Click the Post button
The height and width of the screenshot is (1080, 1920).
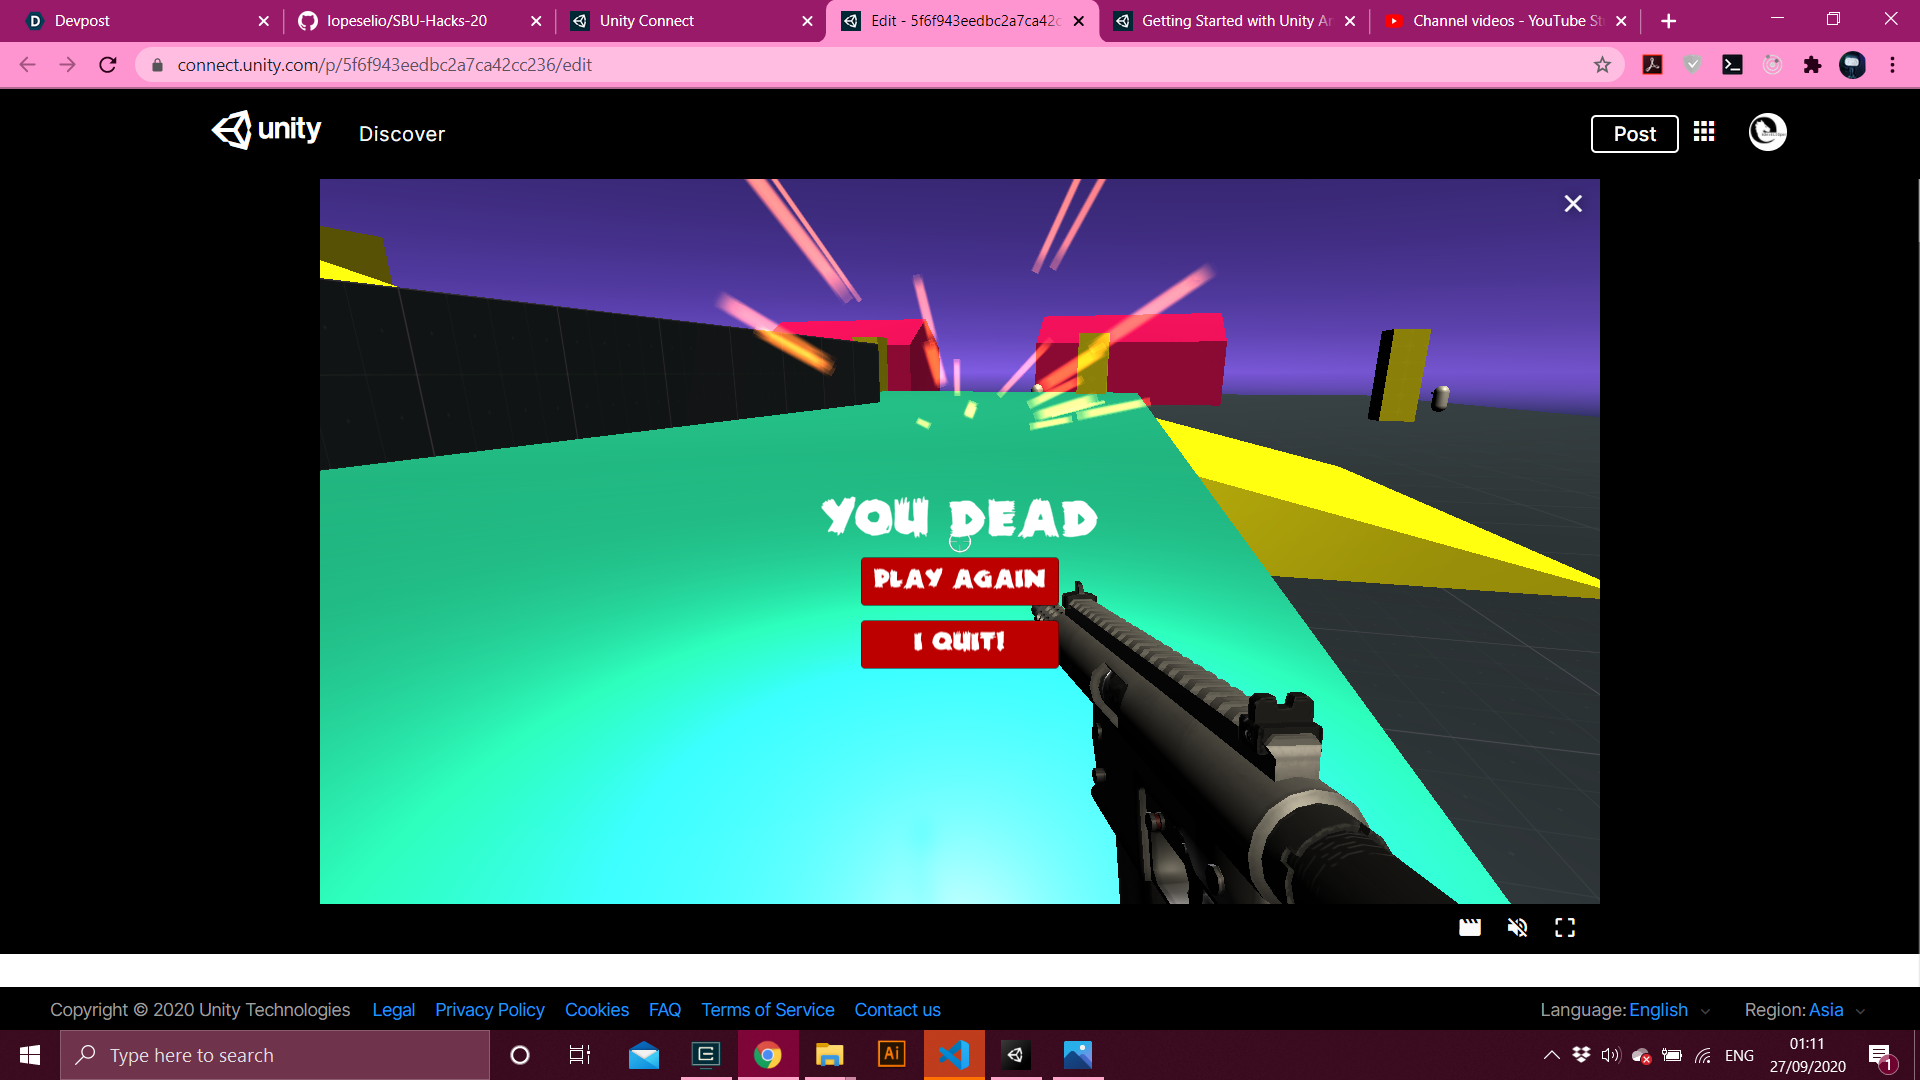pos(1634,134)
